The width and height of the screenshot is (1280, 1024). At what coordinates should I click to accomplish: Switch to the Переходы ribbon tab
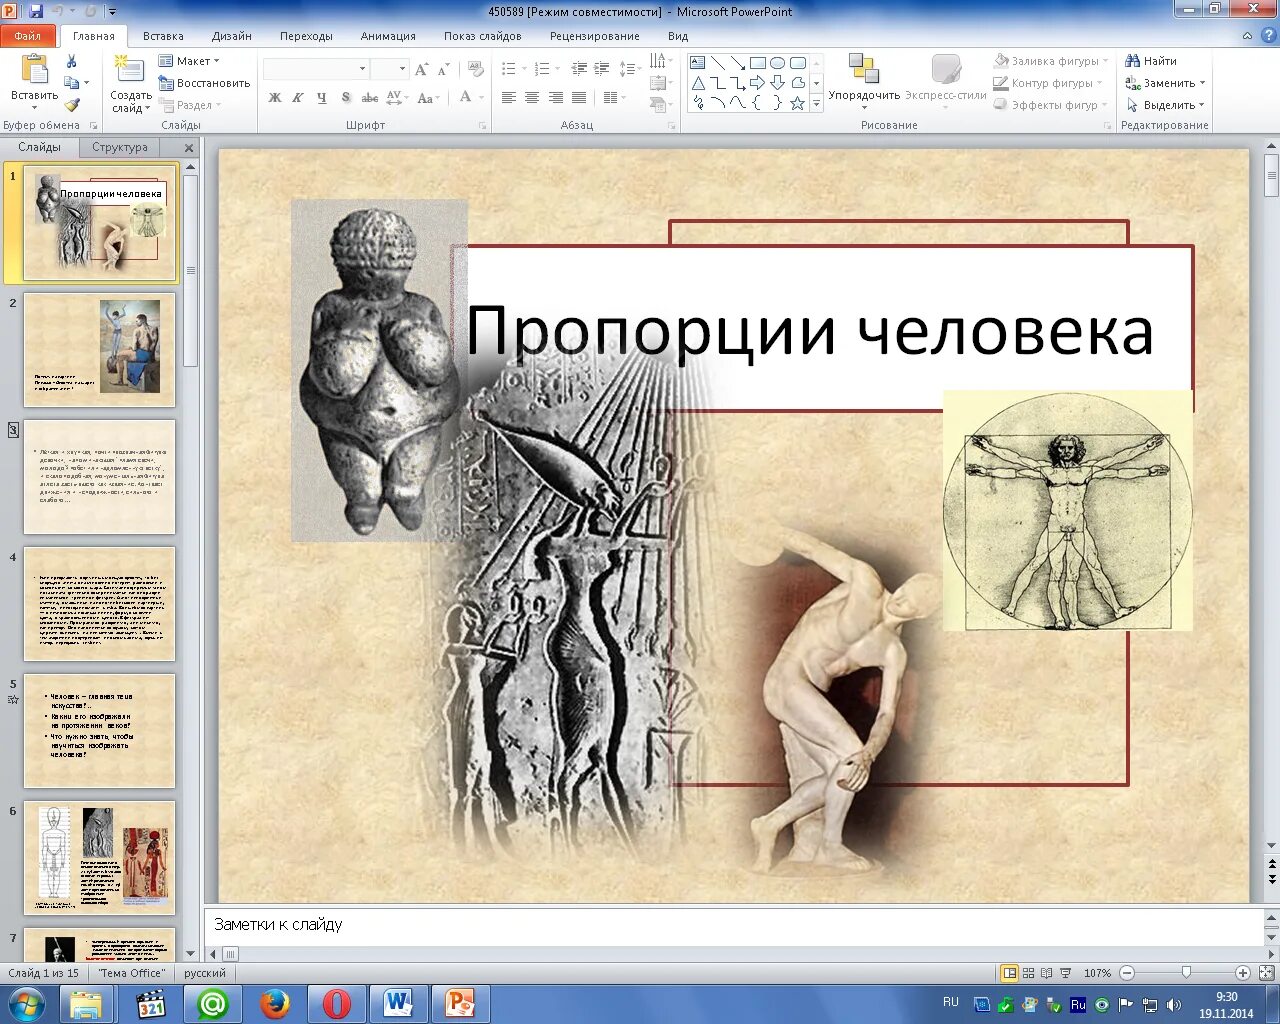coord(306,36)
